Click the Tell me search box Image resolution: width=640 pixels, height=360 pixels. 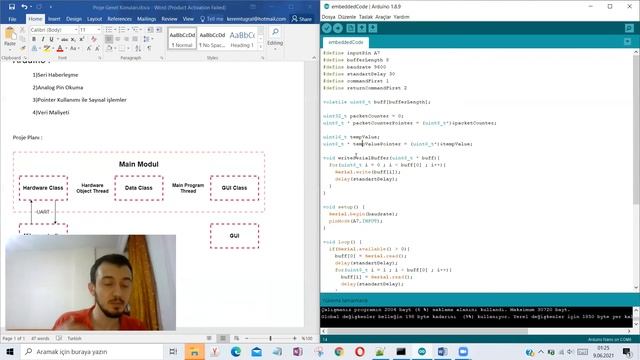click(x=211, y=19)
